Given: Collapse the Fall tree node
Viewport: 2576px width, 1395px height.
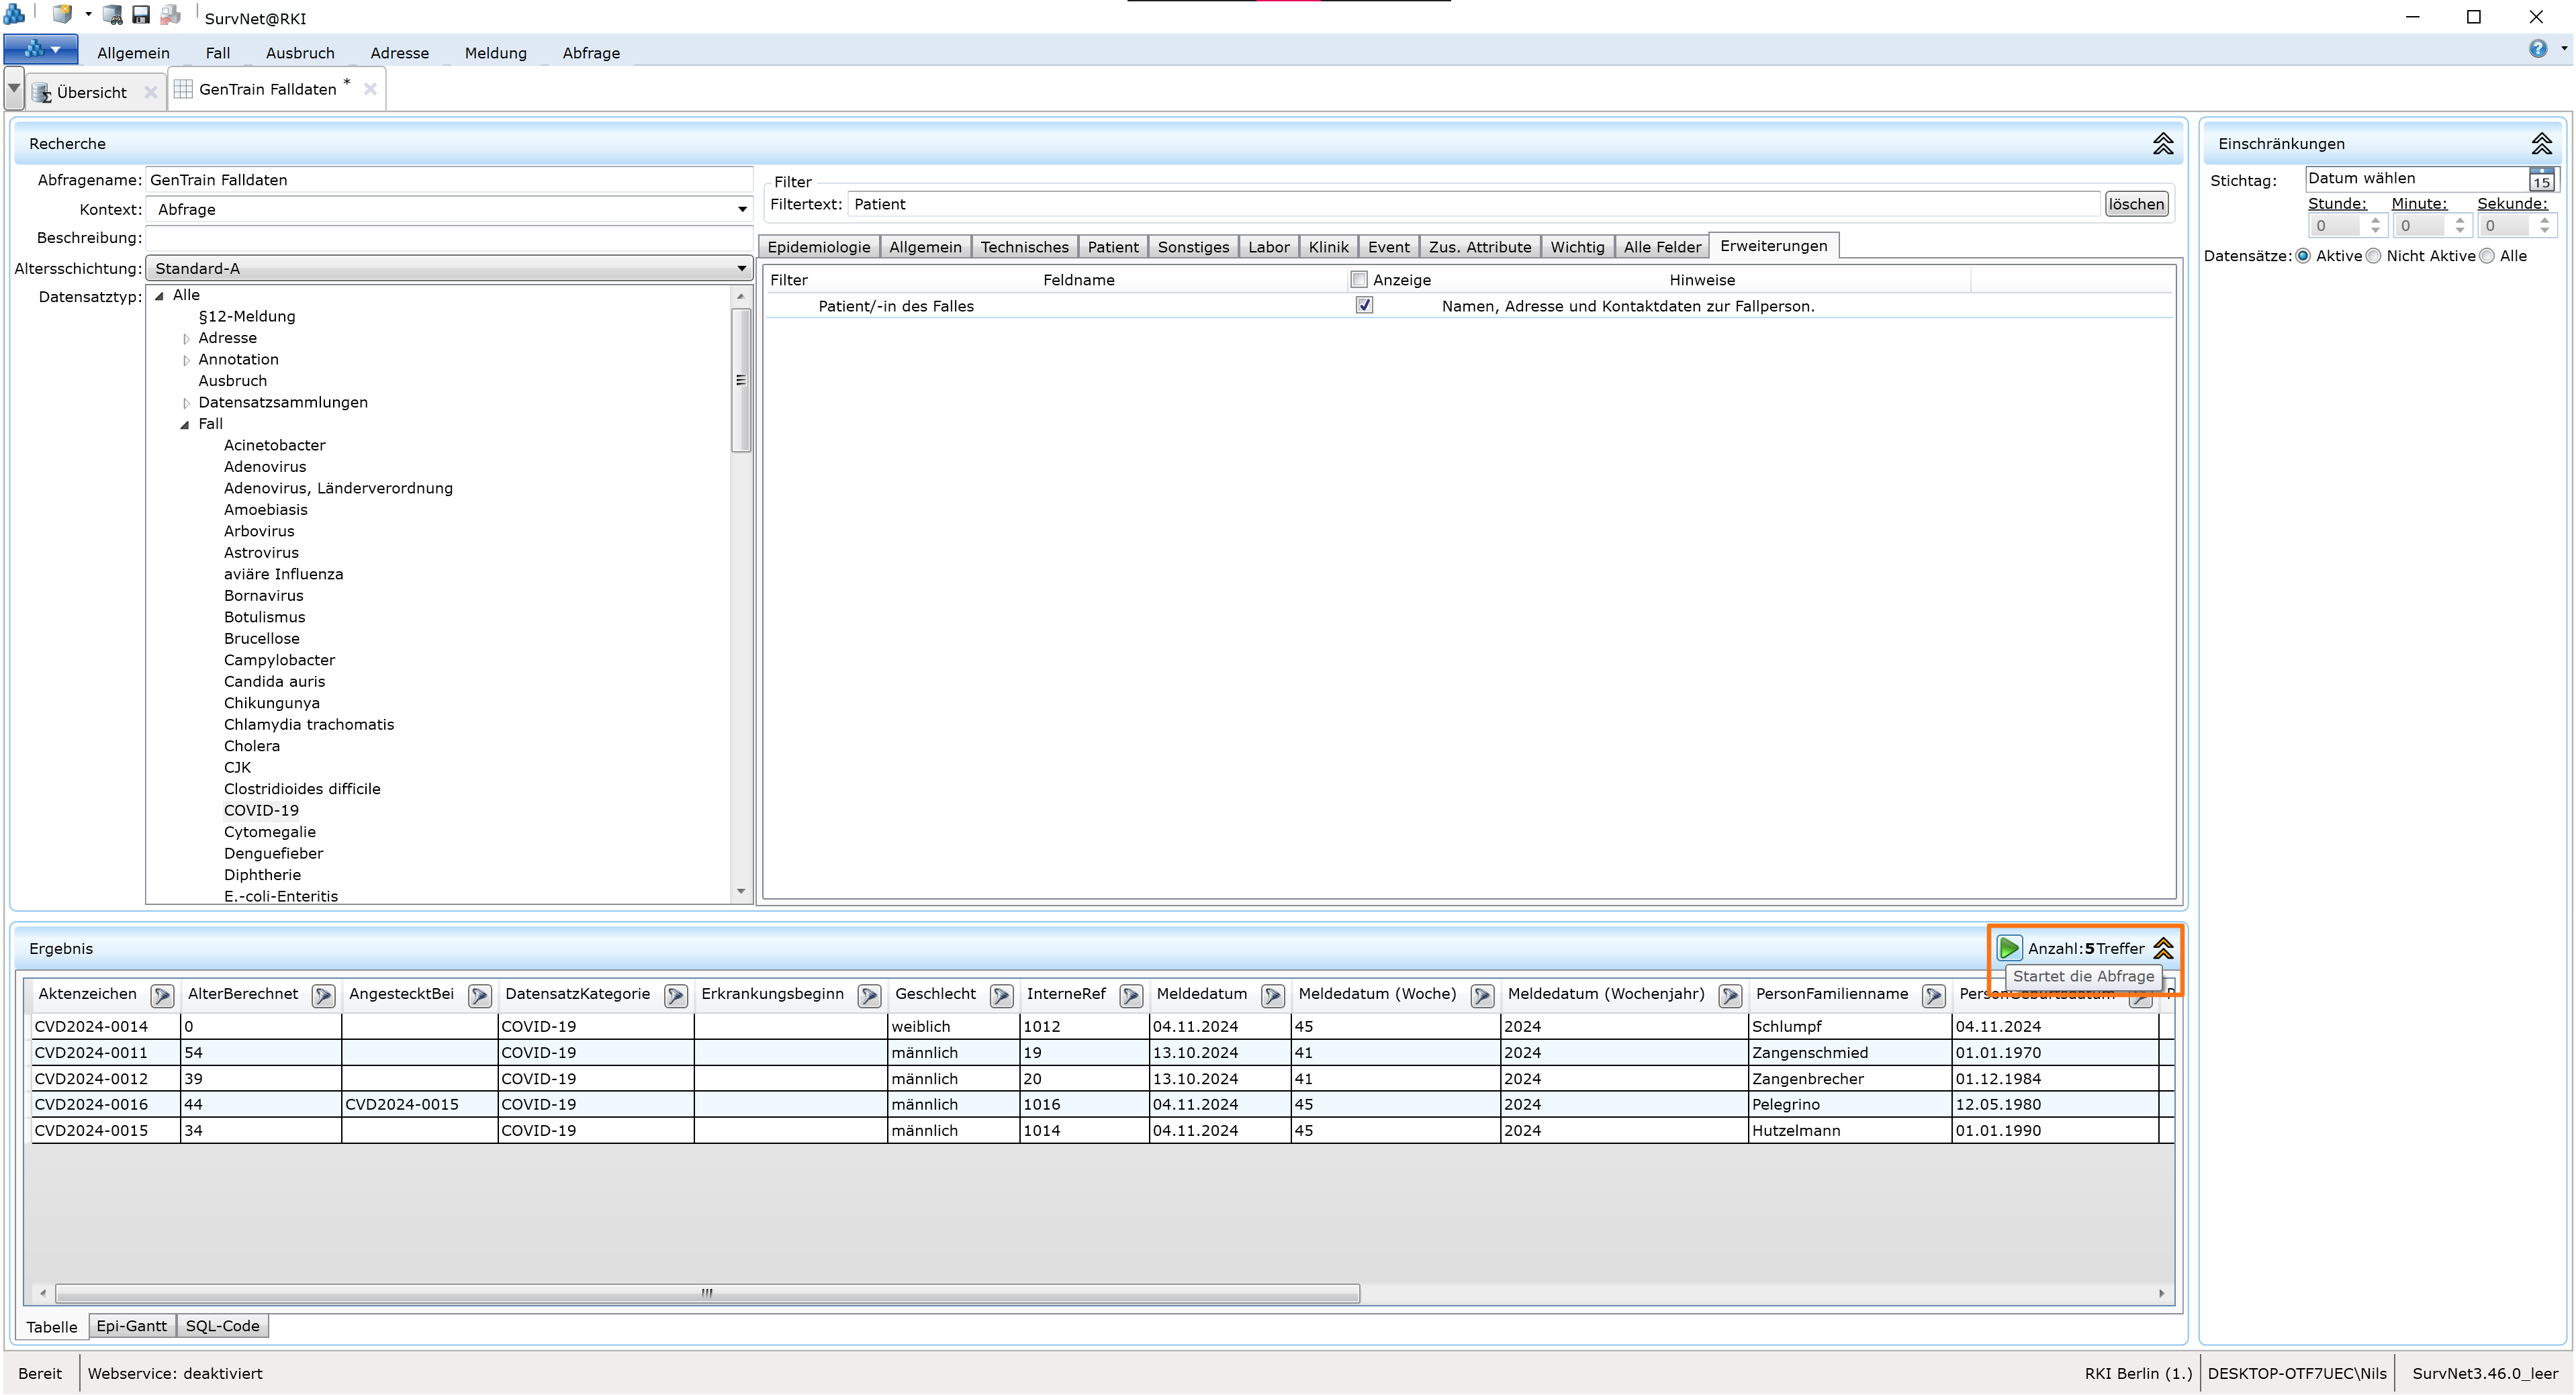Looking at the screenshot, I should tap(184, 424).
